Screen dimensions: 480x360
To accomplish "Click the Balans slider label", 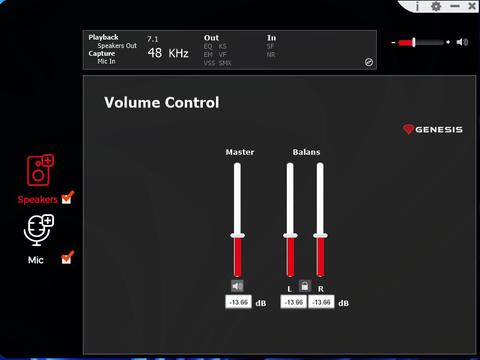I will pyautogui.click(x=306, y=152).
